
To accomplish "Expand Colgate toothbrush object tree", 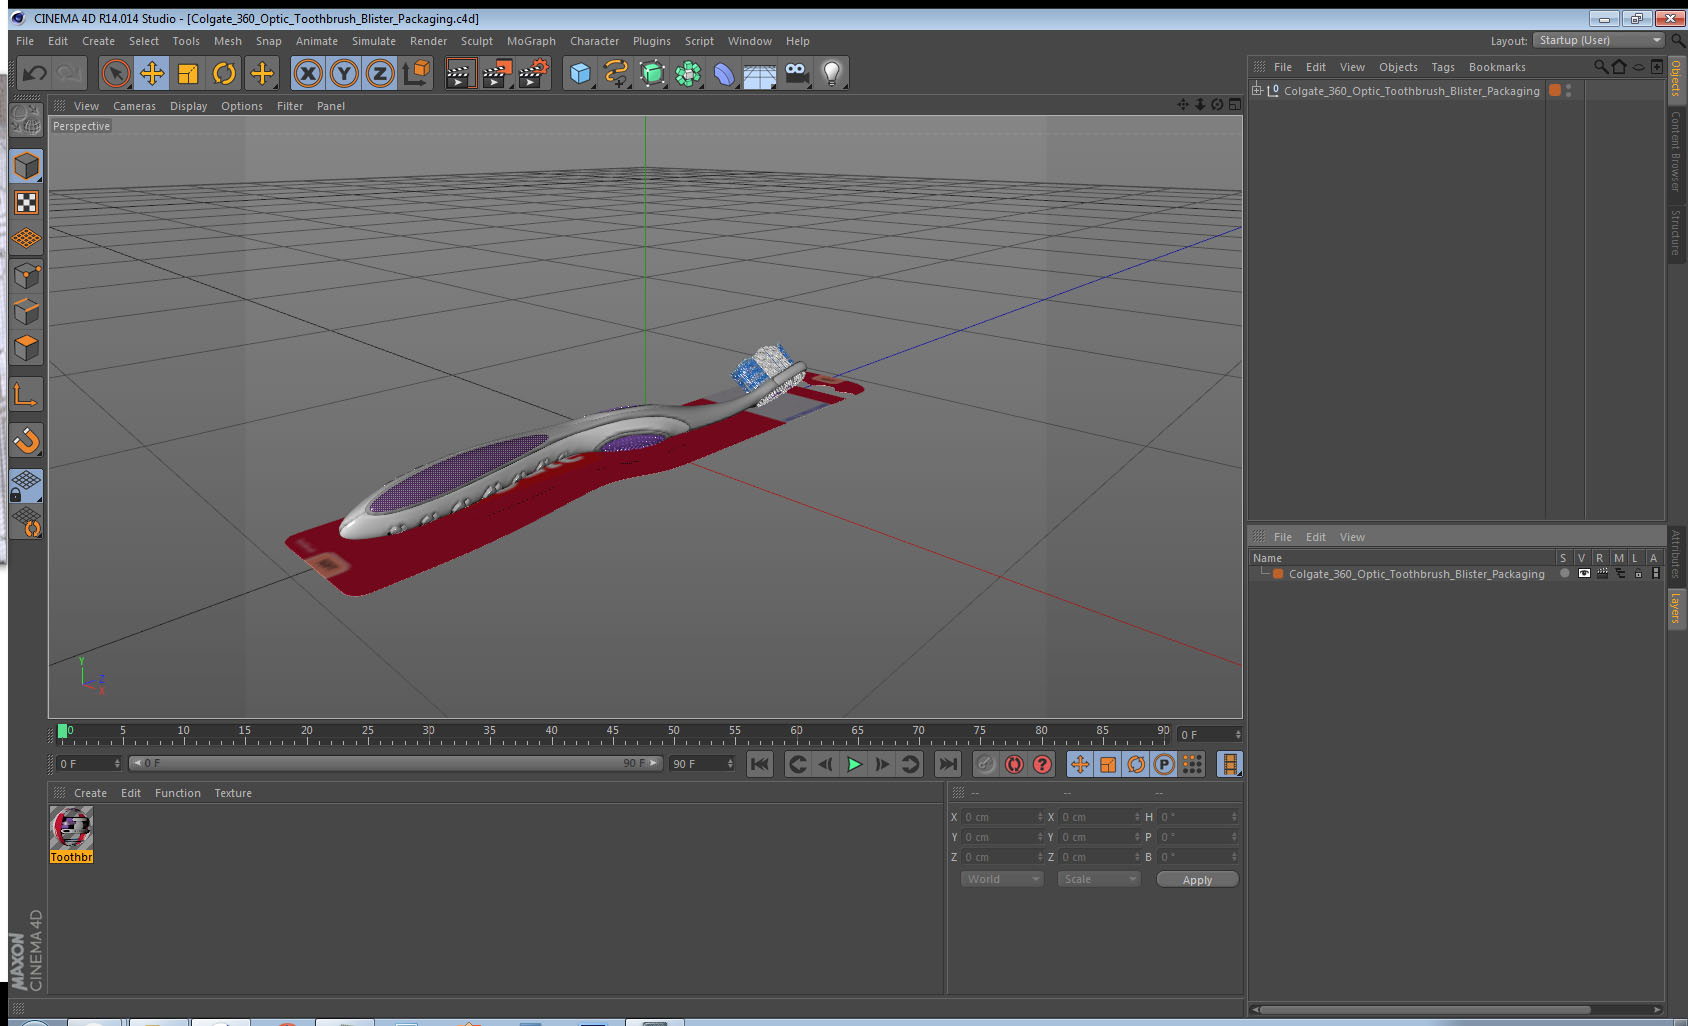I will (x=1257, y=90).
